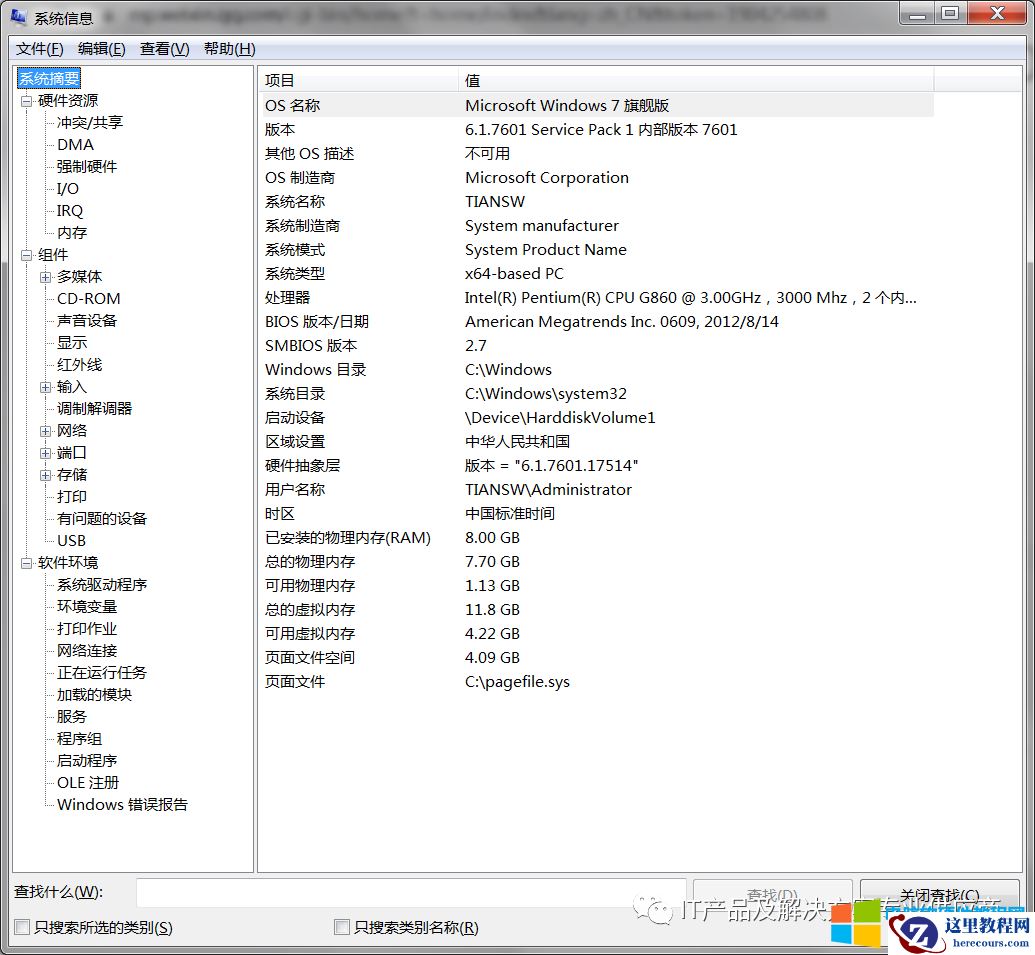Image resolution: width=1035 pixels, height=955 pixels.
Task: Select 冲突/共享 in the tree
Action: tap(90, 123)
